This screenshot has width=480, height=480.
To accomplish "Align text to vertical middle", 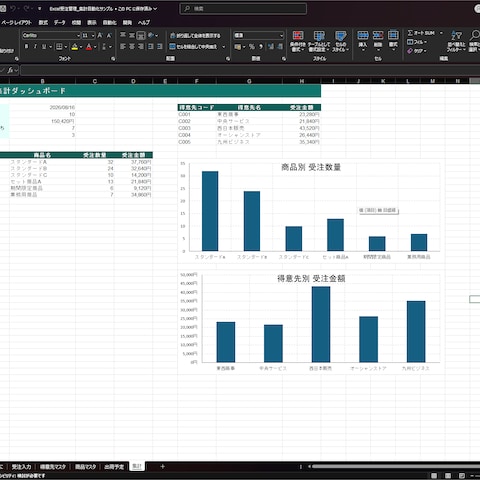I will point(132,35).
